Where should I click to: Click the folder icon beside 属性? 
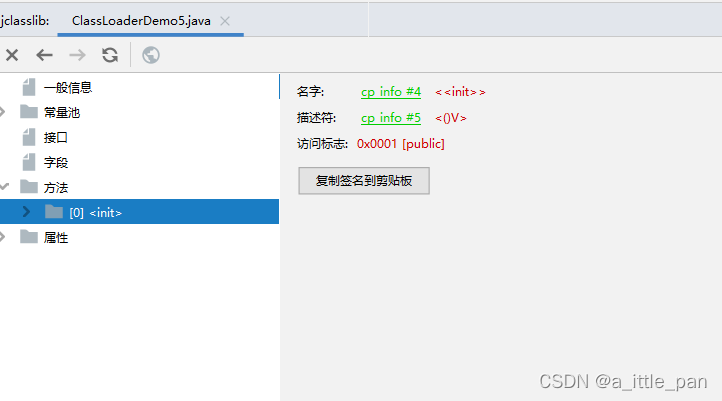pos(29,237)
